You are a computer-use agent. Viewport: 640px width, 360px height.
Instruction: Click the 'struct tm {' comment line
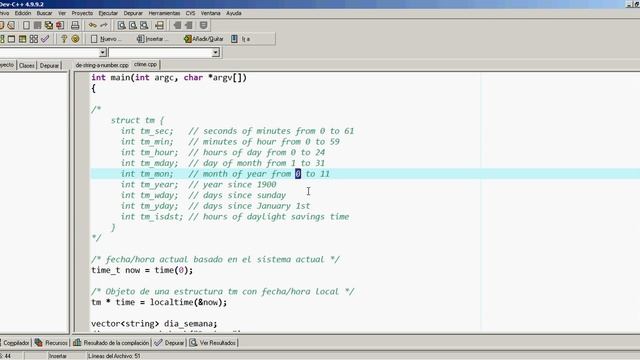(x=137, y=120)
